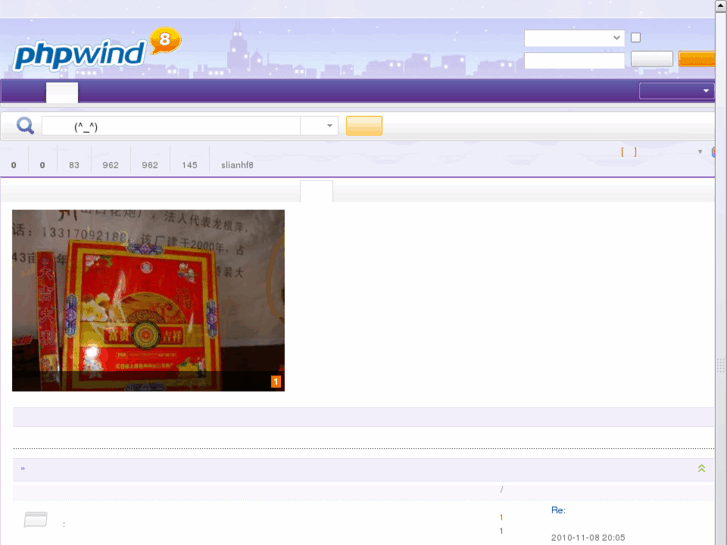
Task: Collapse forum section with green double chevron
Action: [x=701, y=468]
